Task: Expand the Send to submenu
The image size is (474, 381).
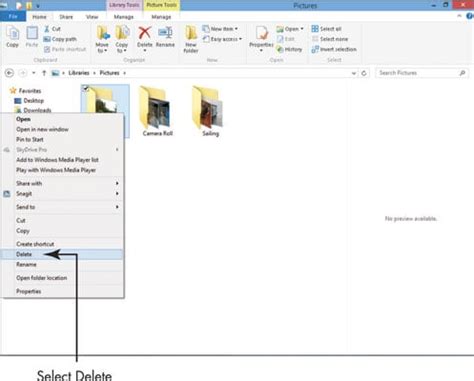Action: 117,207
